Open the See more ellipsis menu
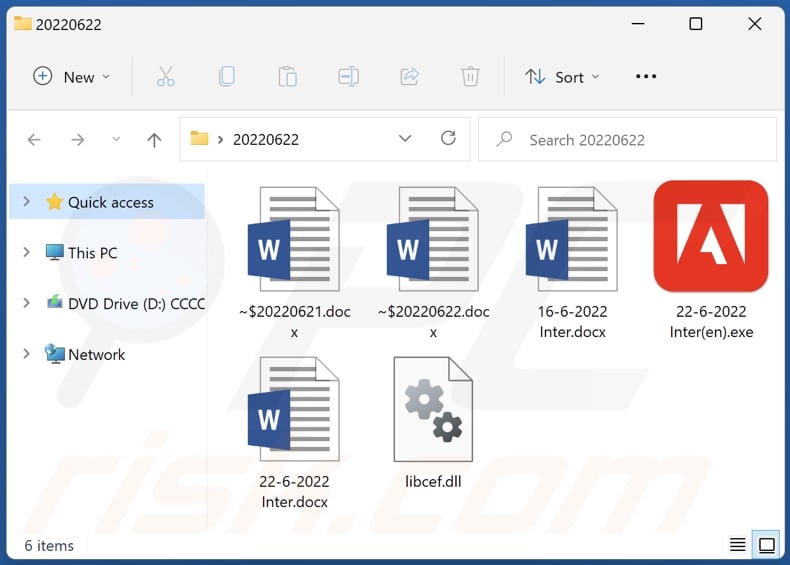The width and height of the screenshot is (790, 565). (x=646, y=77)
